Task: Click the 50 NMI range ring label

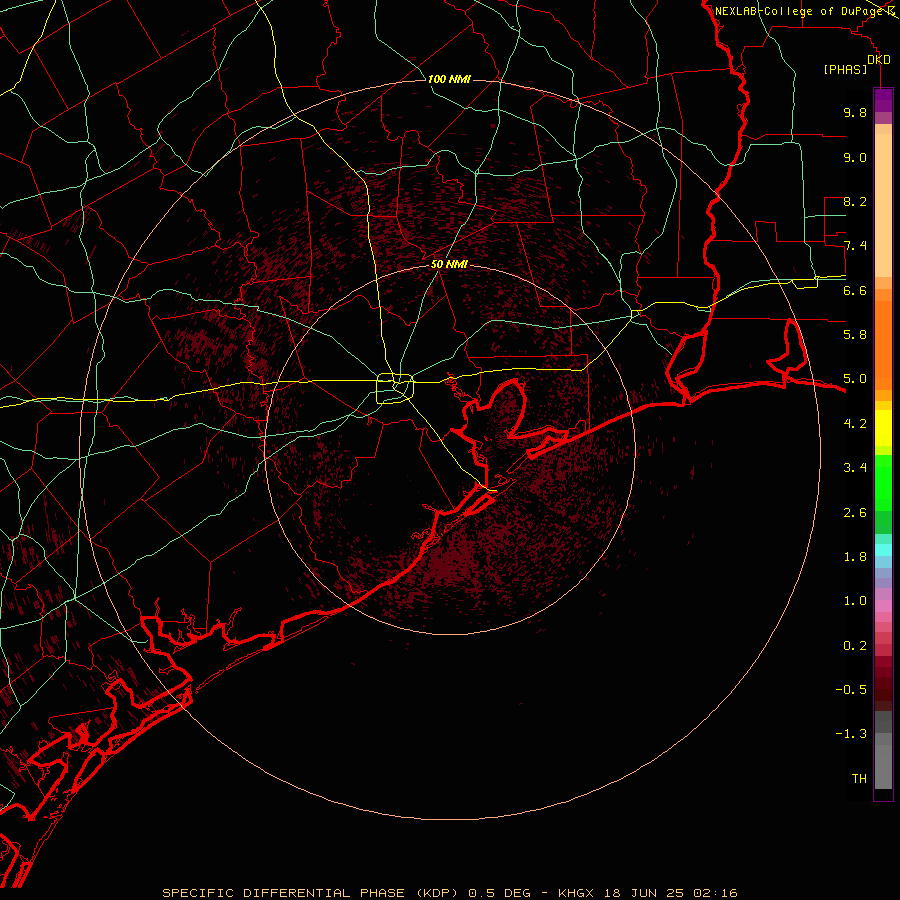Action: [449, 264]
